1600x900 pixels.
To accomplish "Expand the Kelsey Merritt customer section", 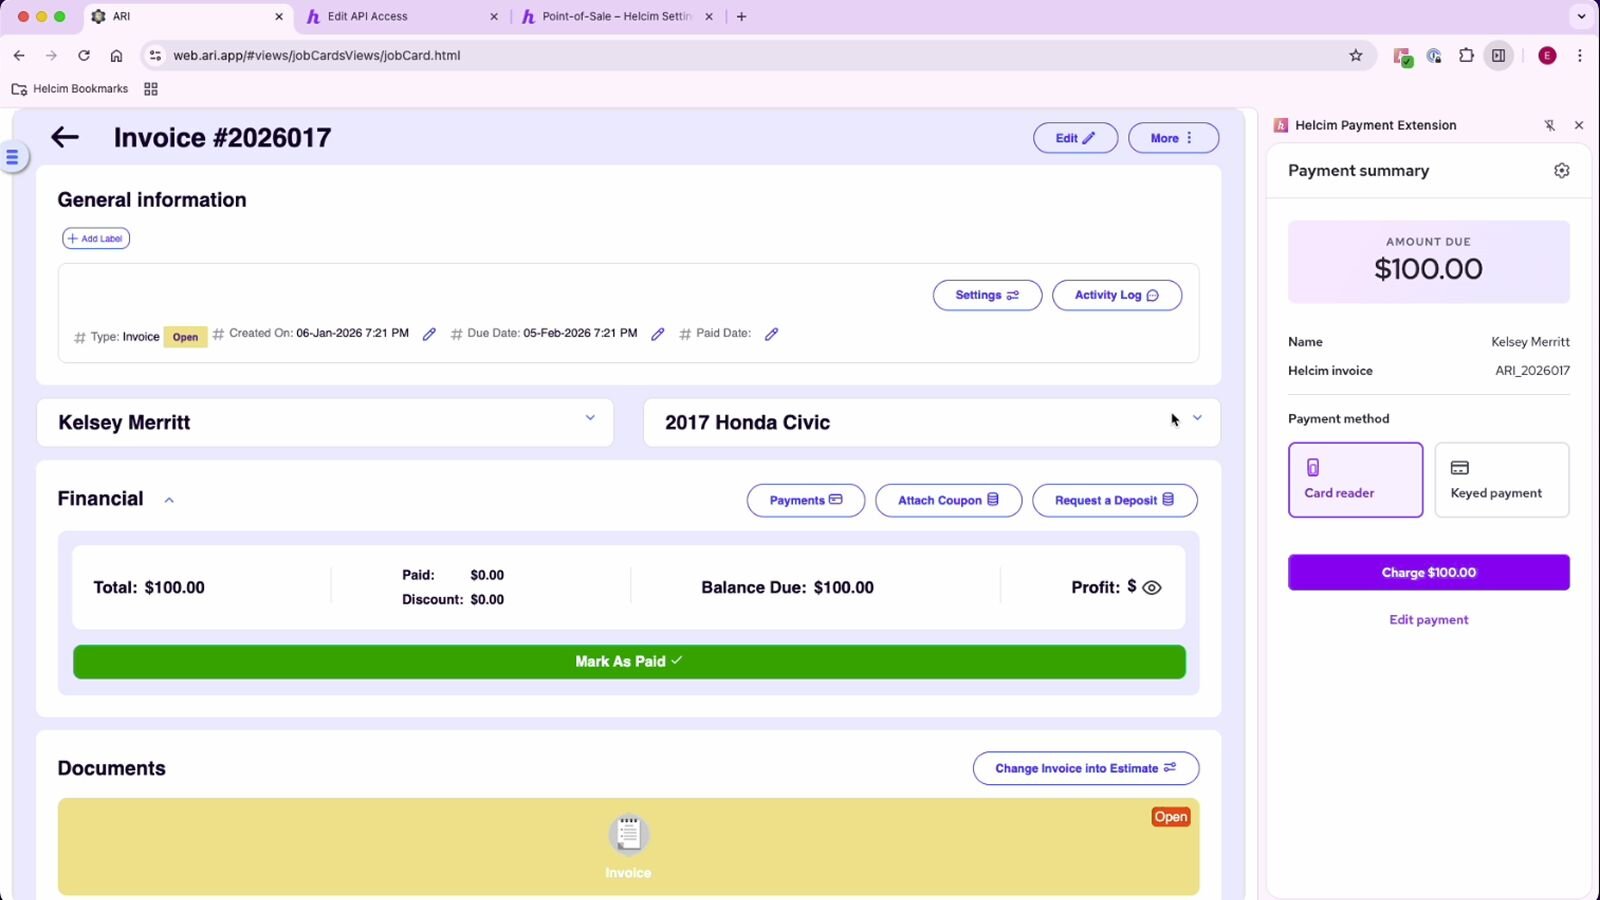I will pyautogui.click(x=590, y=418).
